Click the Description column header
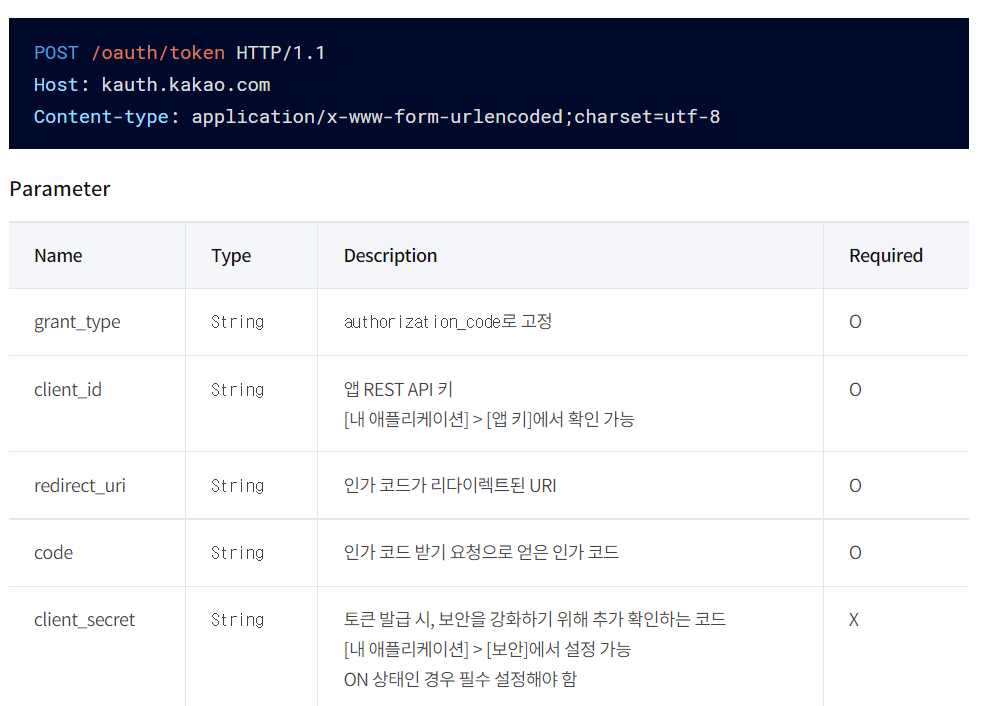The image size is (989, 706). [390, 256]
